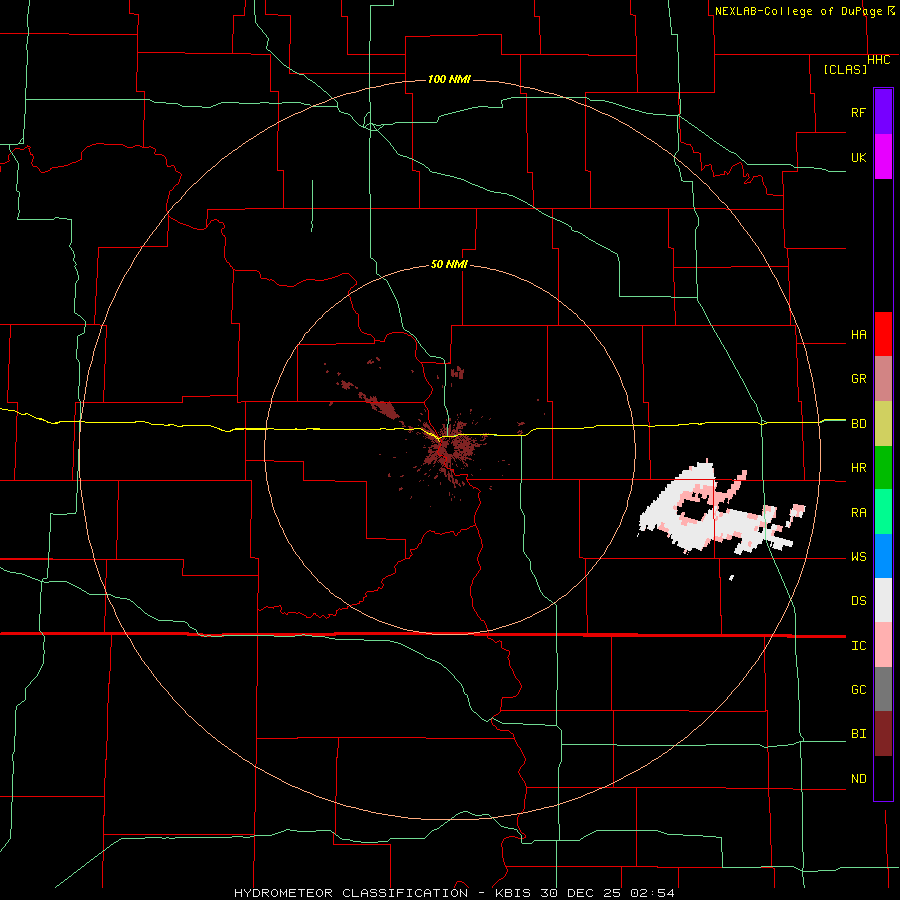
Task: Click the 50 NMI range ring label
Action: coord(449,265)
